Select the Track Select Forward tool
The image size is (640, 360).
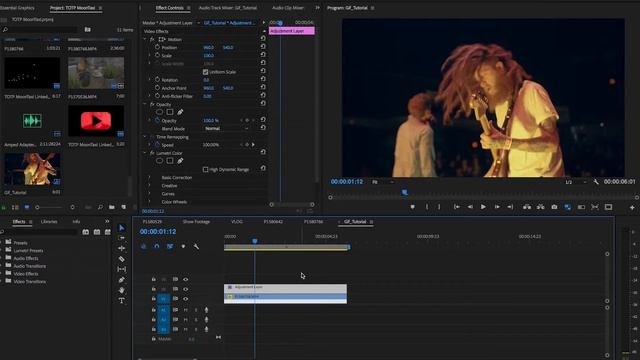pos(122,238)
